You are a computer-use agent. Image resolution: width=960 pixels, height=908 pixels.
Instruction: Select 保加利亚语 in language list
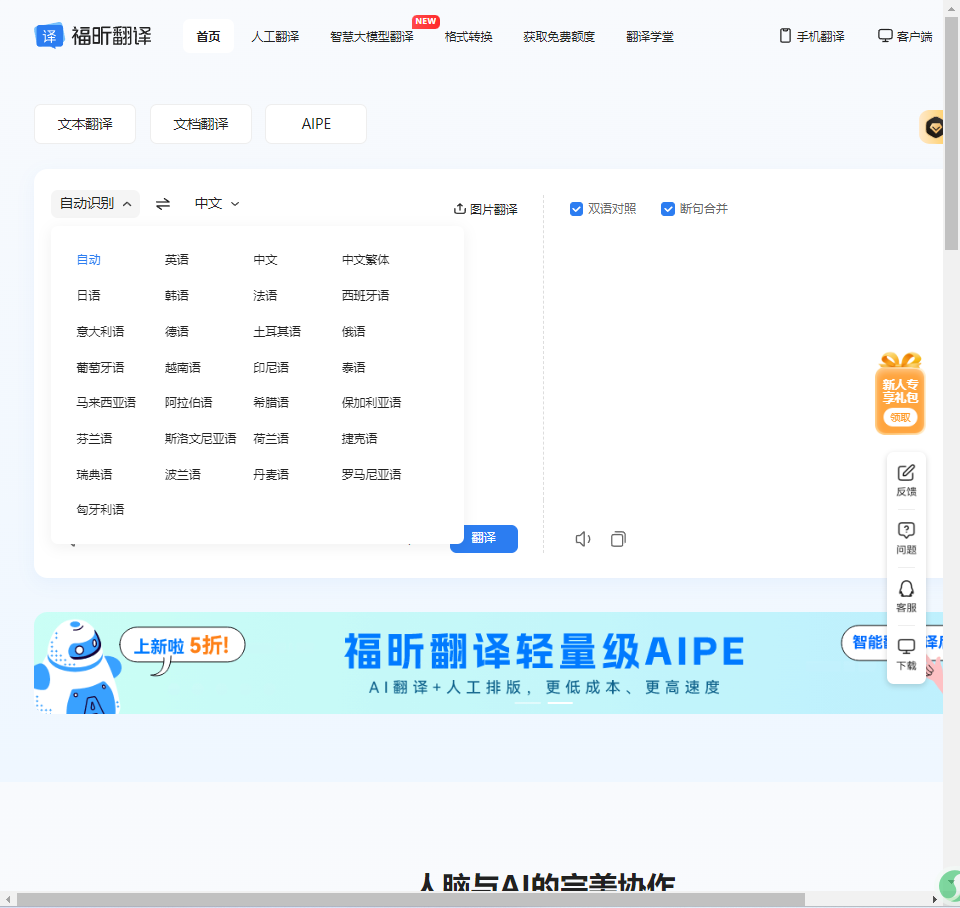point(371,403)
